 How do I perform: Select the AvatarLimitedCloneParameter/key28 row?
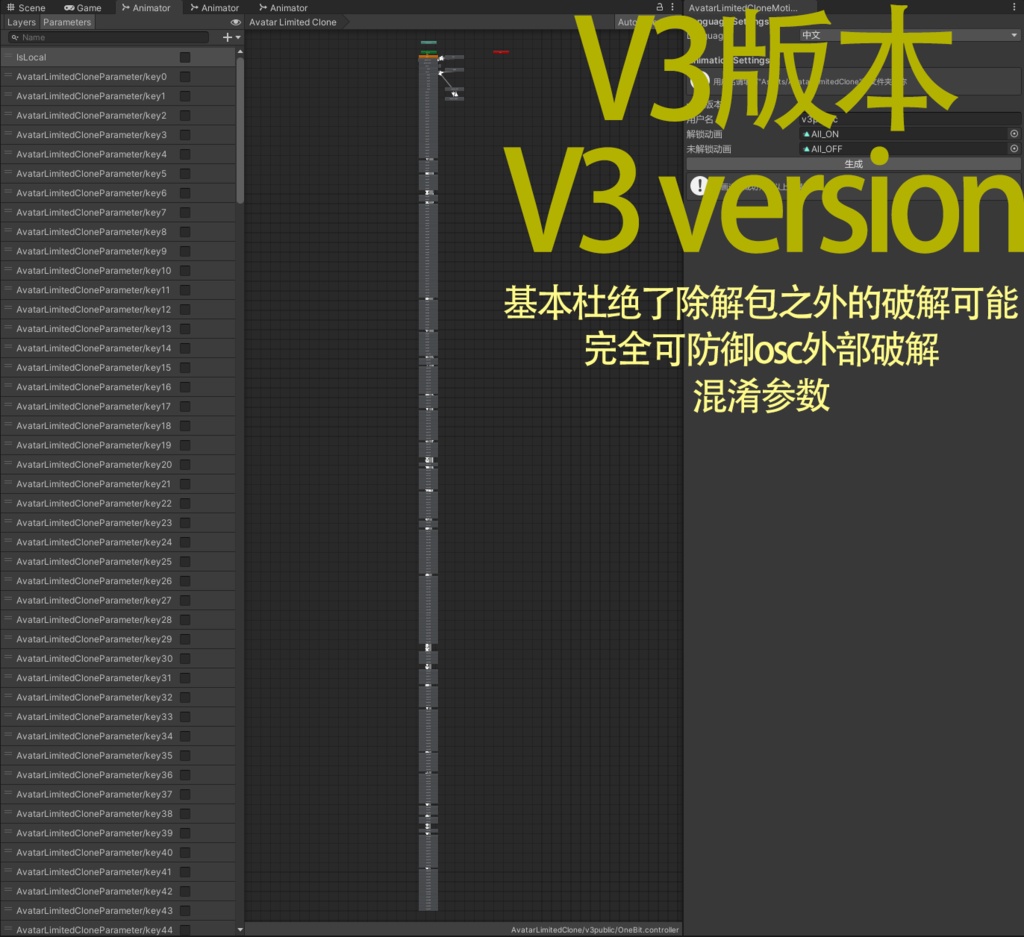118,620
